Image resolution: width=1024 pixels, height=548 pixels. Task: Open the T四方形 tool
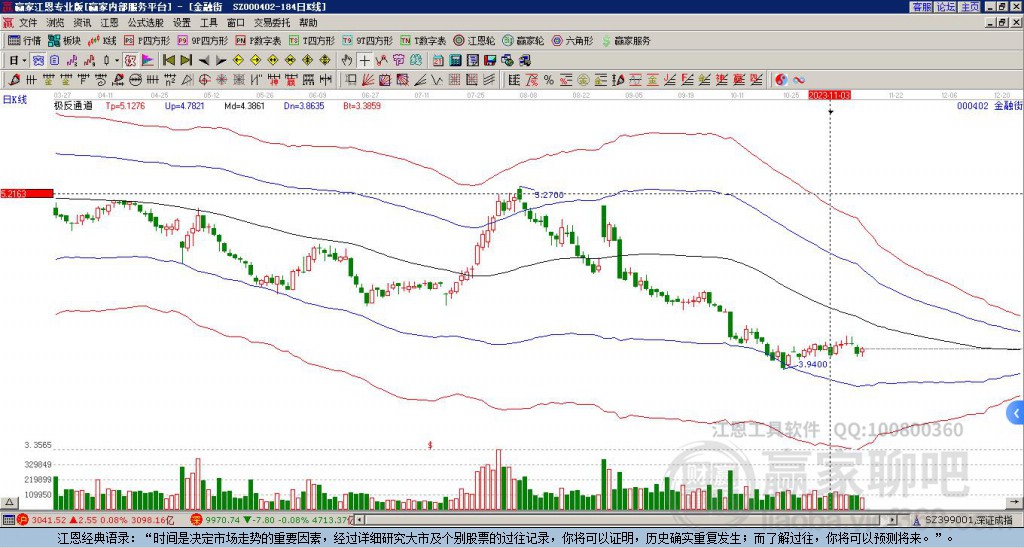[x=312, y=40]
